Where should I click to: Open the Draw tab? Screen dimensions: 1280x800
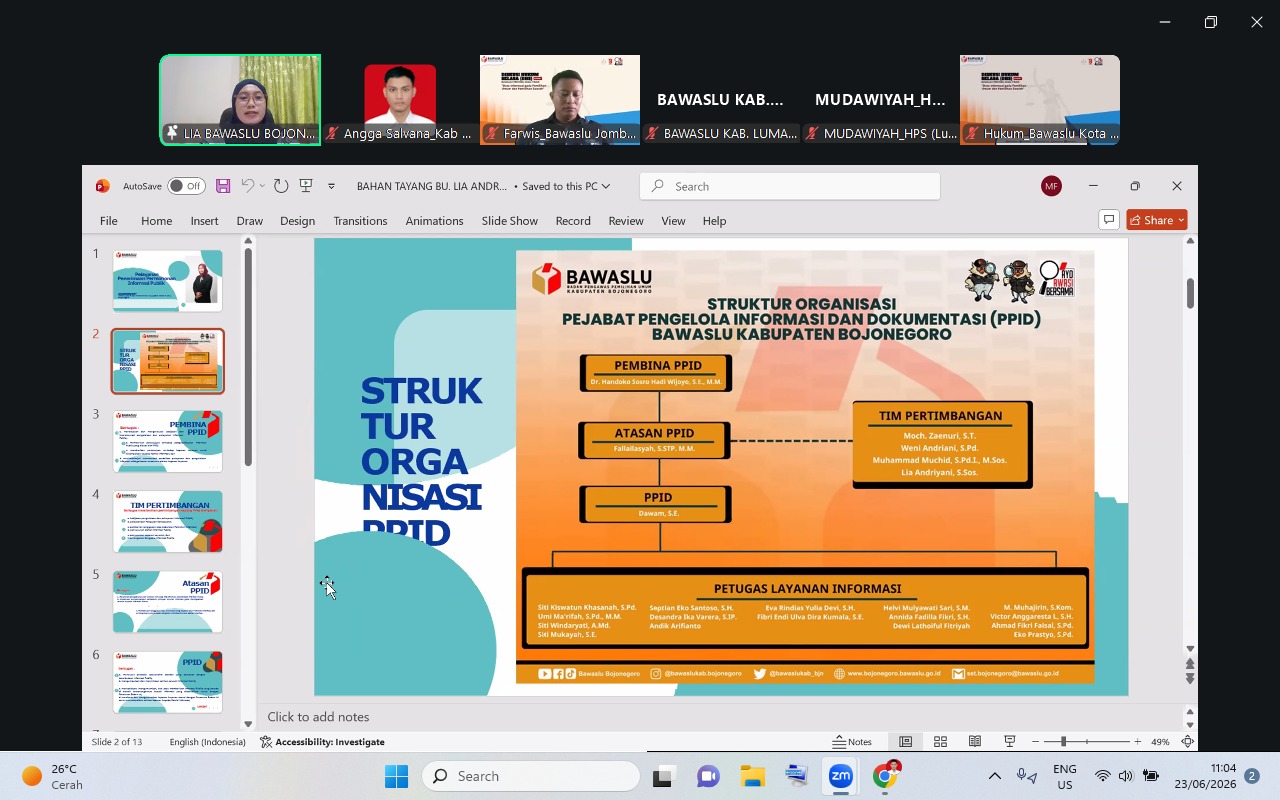249,221
